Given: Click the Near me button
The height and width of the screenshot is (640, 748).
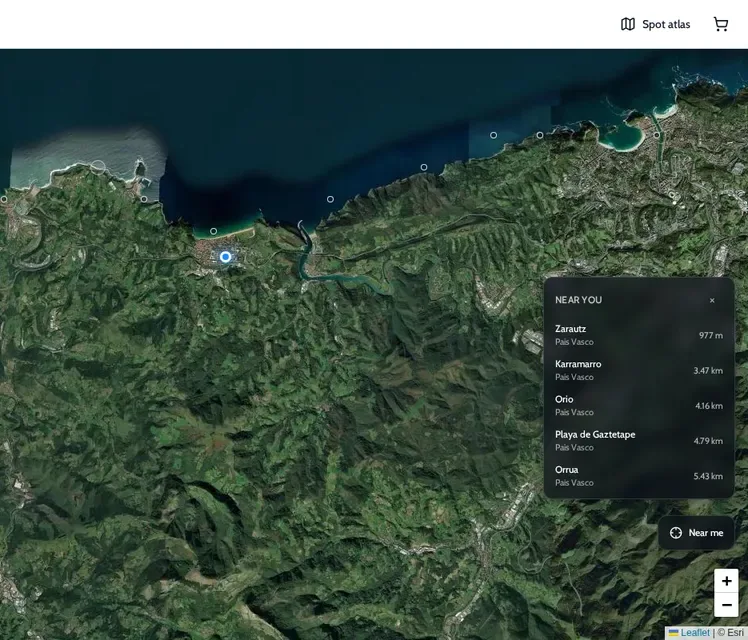Looking at the screenshot, I should point(696,533).
